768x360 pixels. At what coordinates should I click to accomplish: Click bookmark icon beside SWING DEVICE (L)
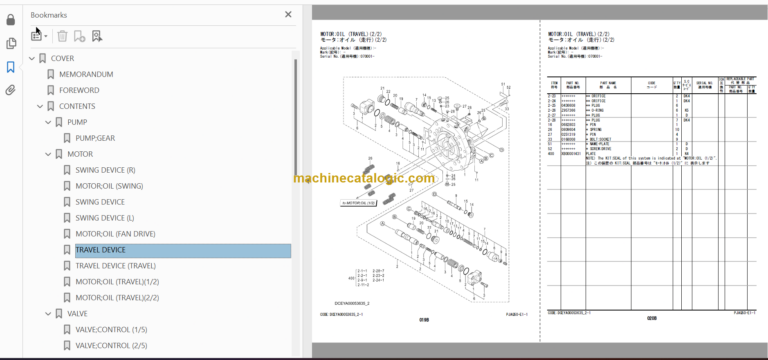point(67,218)
